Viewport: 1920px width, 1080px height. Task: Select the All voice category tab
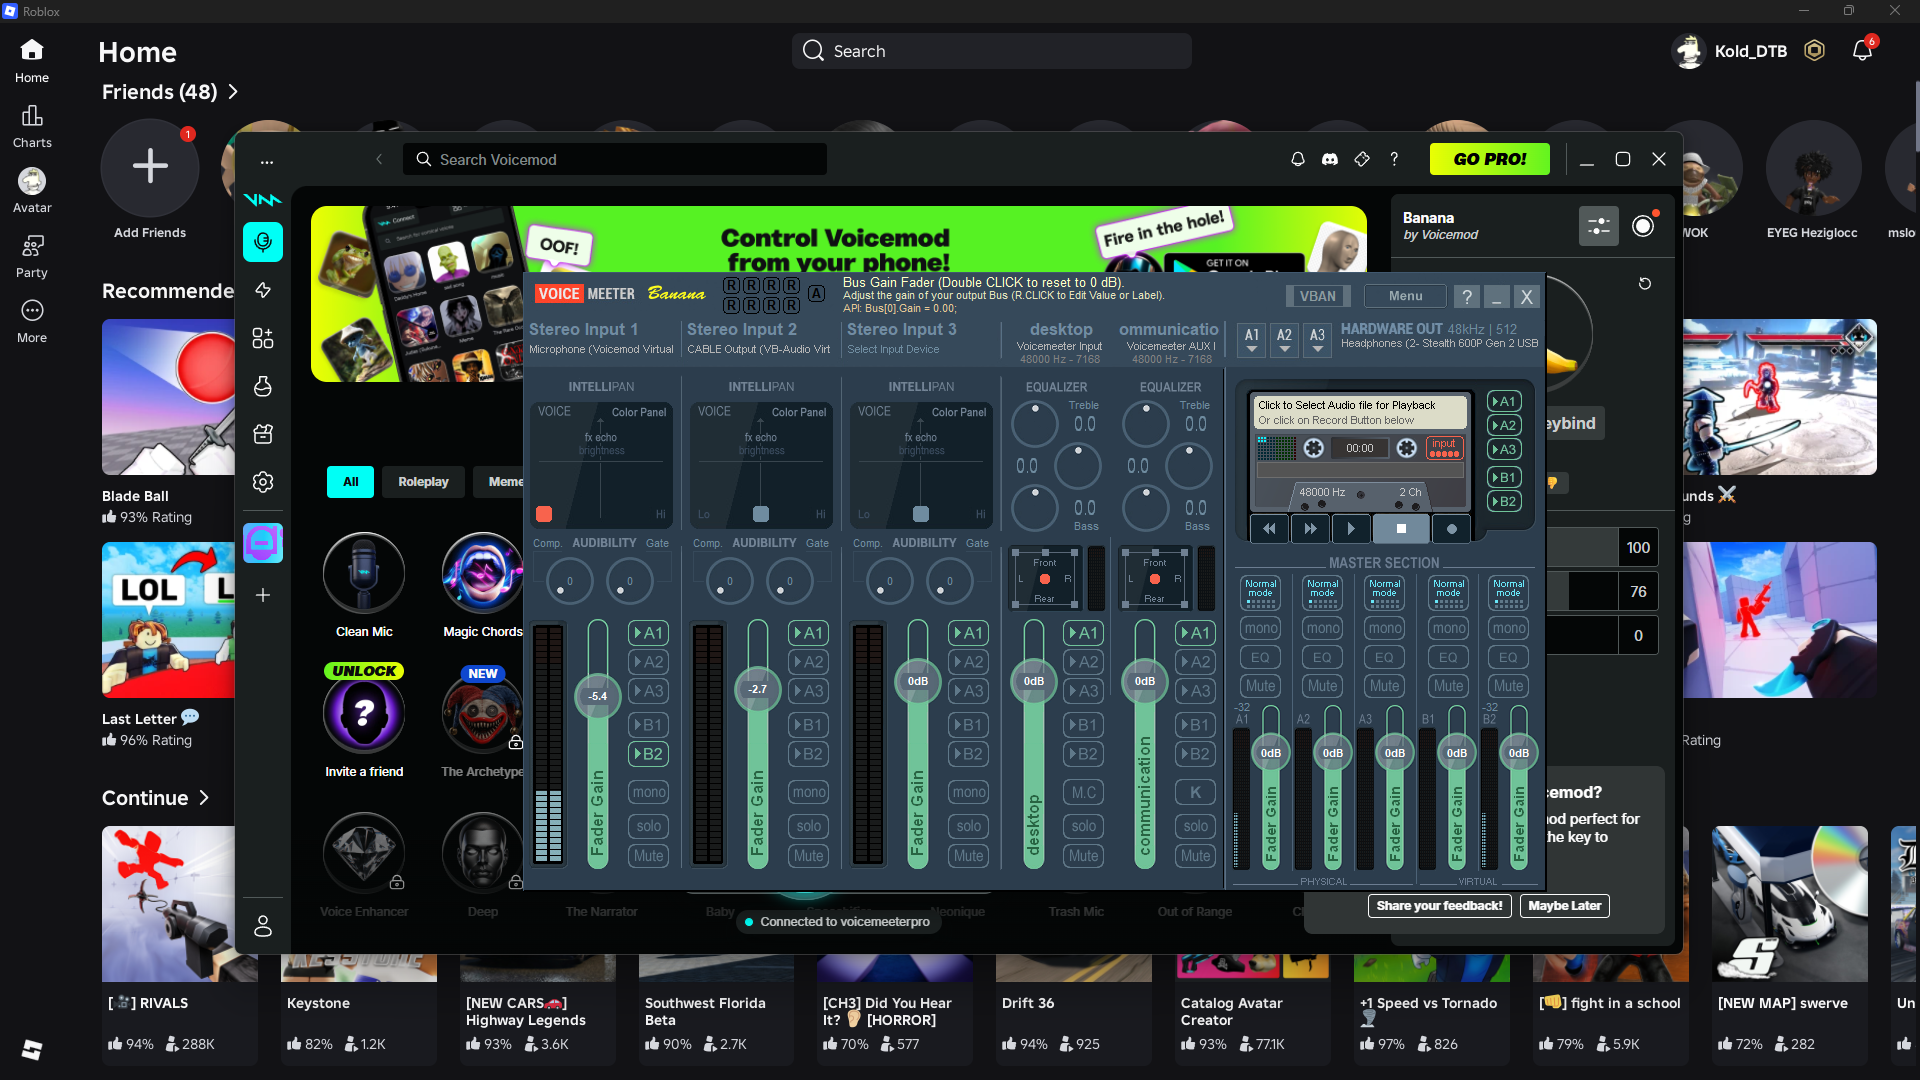(x=350, y=482)
